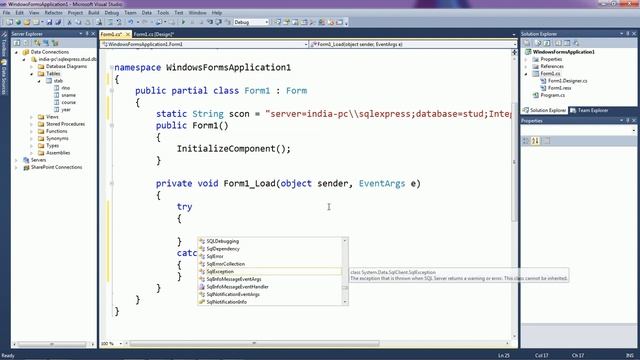Click the Undo arrow toolbar icon

click(131, 22)
